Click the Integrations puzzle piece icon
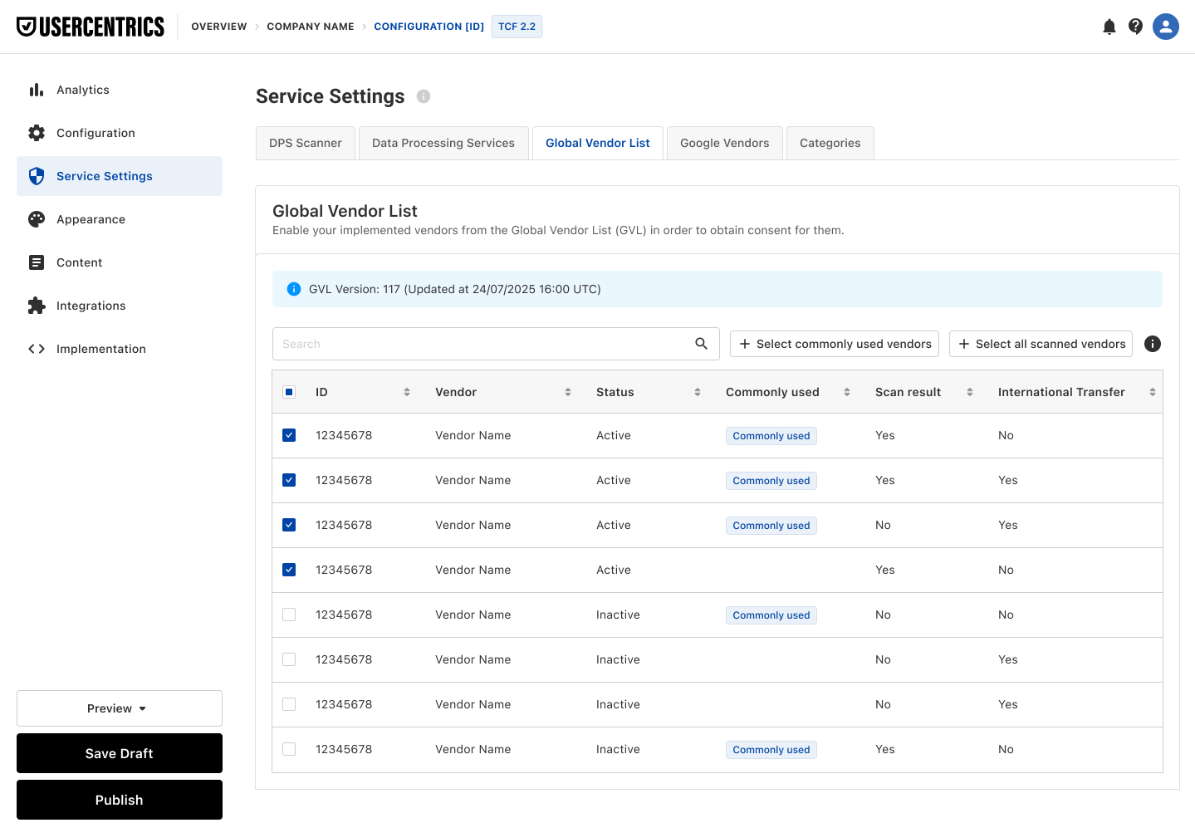This screenshot has height=836, width=1195. coord(36,306)
